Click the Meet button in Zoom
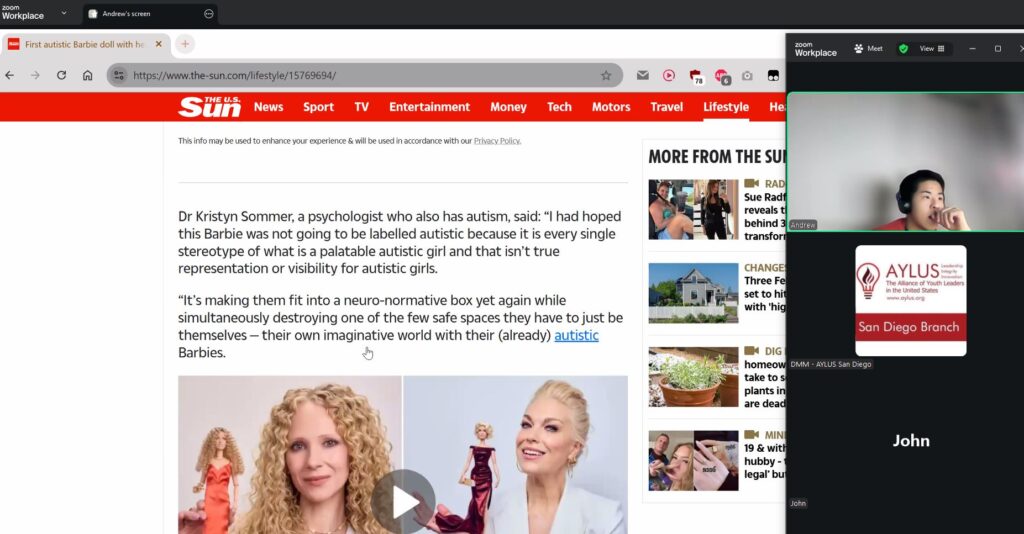The width and height of the screenshot is (1024, 534). (868, 48)
